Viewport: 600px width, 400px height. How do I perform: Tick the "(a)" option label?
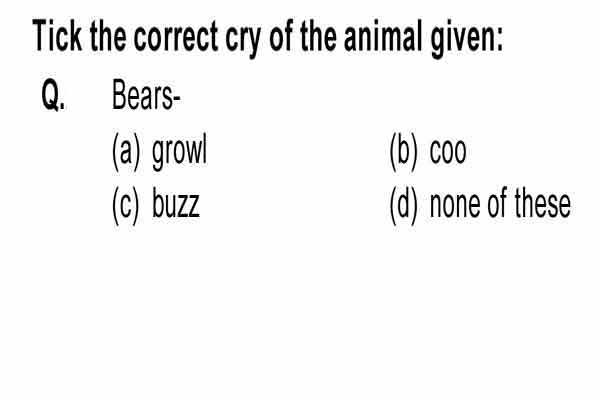coord(126,151)
